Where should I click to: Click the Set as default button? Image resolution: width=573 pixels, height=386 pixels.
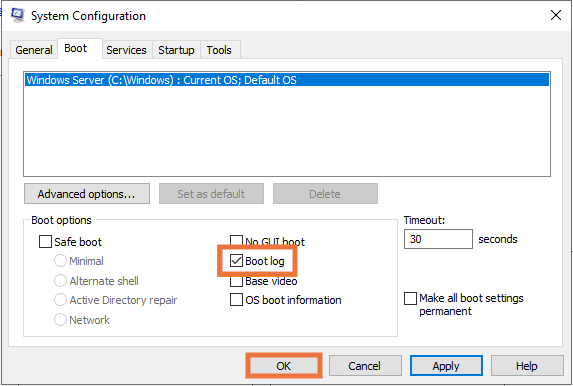[x=211, y=194]
